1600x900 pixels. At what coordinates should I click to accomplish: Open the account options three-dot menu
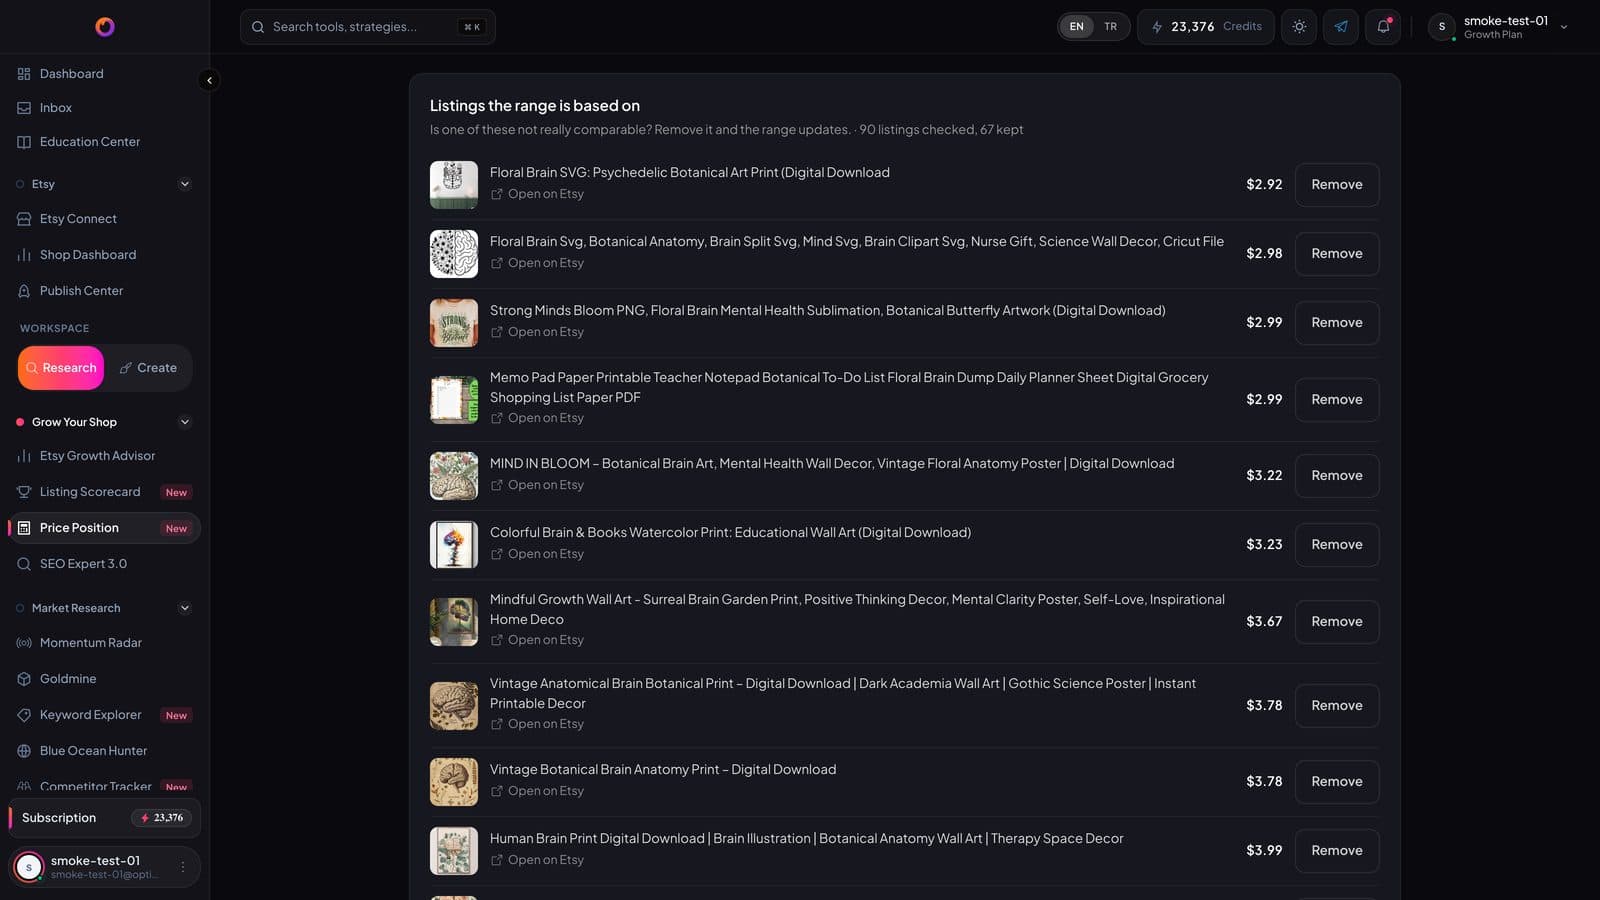182,867
